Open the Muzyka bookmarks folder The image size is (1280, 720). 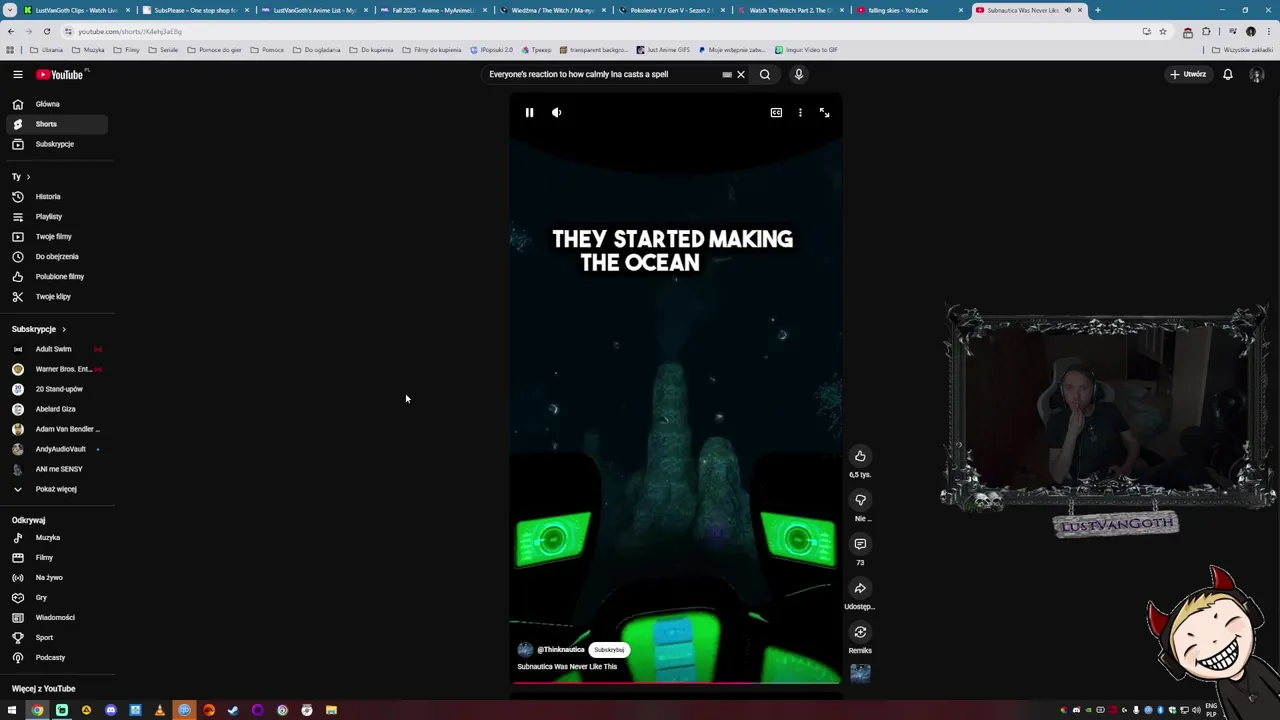[88, 50]
